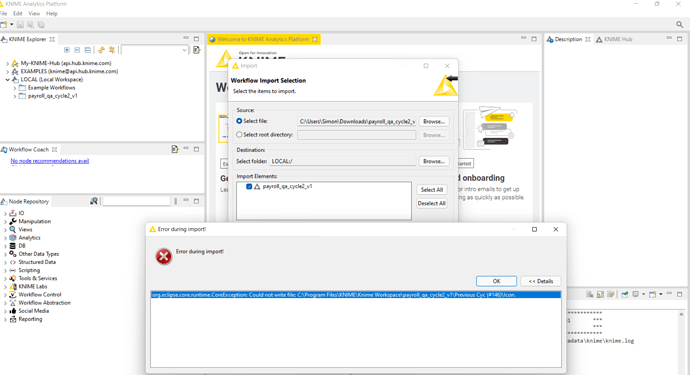The width and height of the screenshot is (690, 375).
Task: Click the greyed Save icon in main toolbar
Action: pos(20,25)
